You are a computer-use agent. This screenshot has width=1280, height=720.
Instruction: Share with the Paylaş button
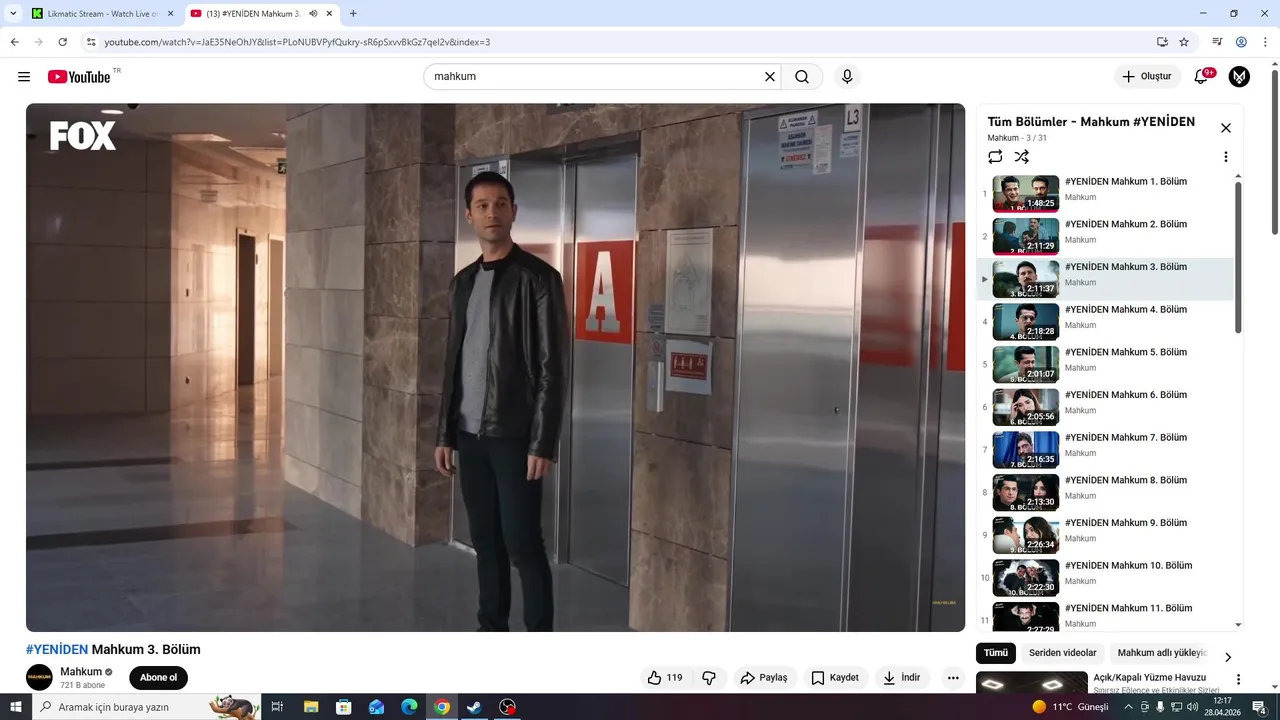click(x=764, y=678)
